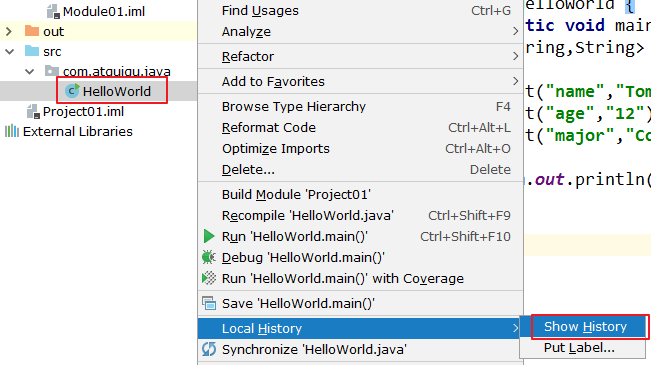Open the Analyze submenu arrow
651x365 pixels.
[x=515, y=32]
